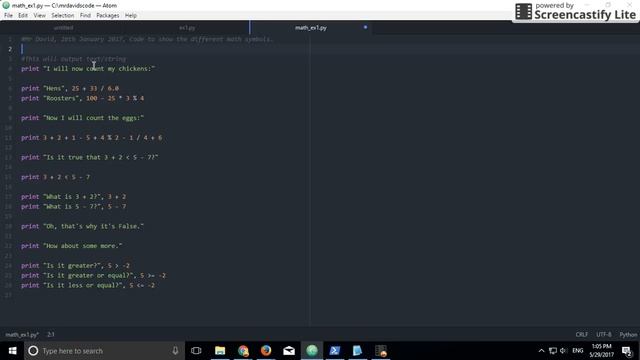This screenshot has width=640, height=360.
Task: Click the Atom icon in the taskbar
Action: click(x=312, y=351)
